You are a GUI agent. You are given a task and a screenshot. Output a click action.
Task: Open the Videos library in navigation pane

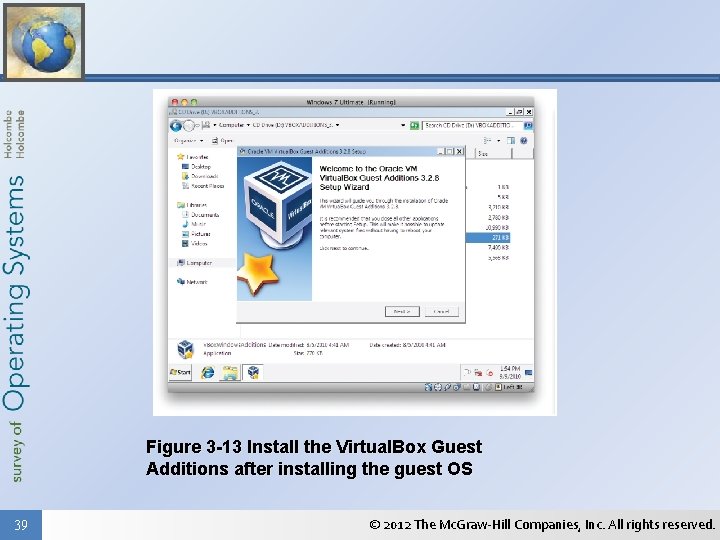[195, 243]
